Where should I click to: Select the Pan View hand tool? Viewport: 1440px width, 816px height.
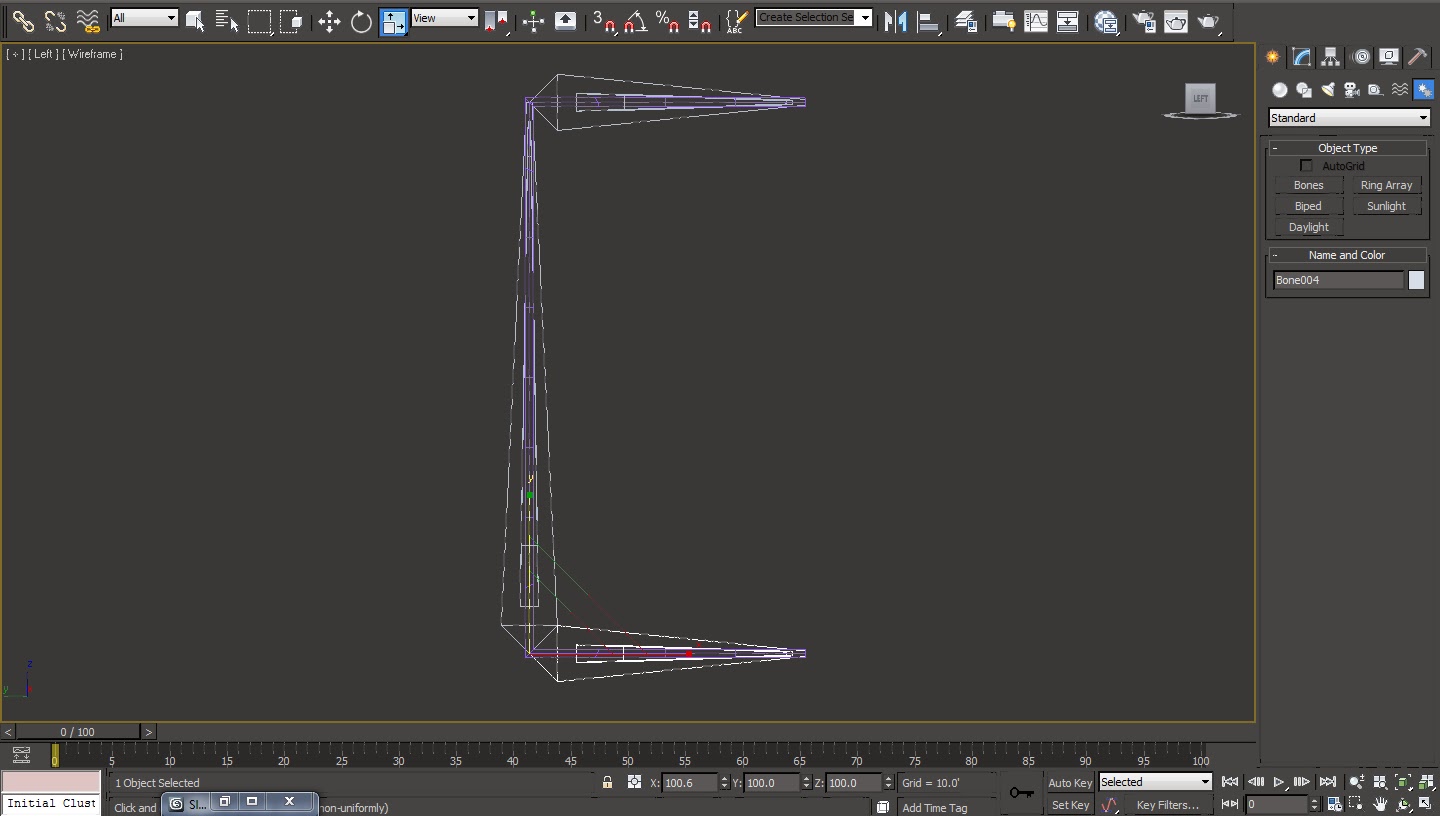[1380, 804]
